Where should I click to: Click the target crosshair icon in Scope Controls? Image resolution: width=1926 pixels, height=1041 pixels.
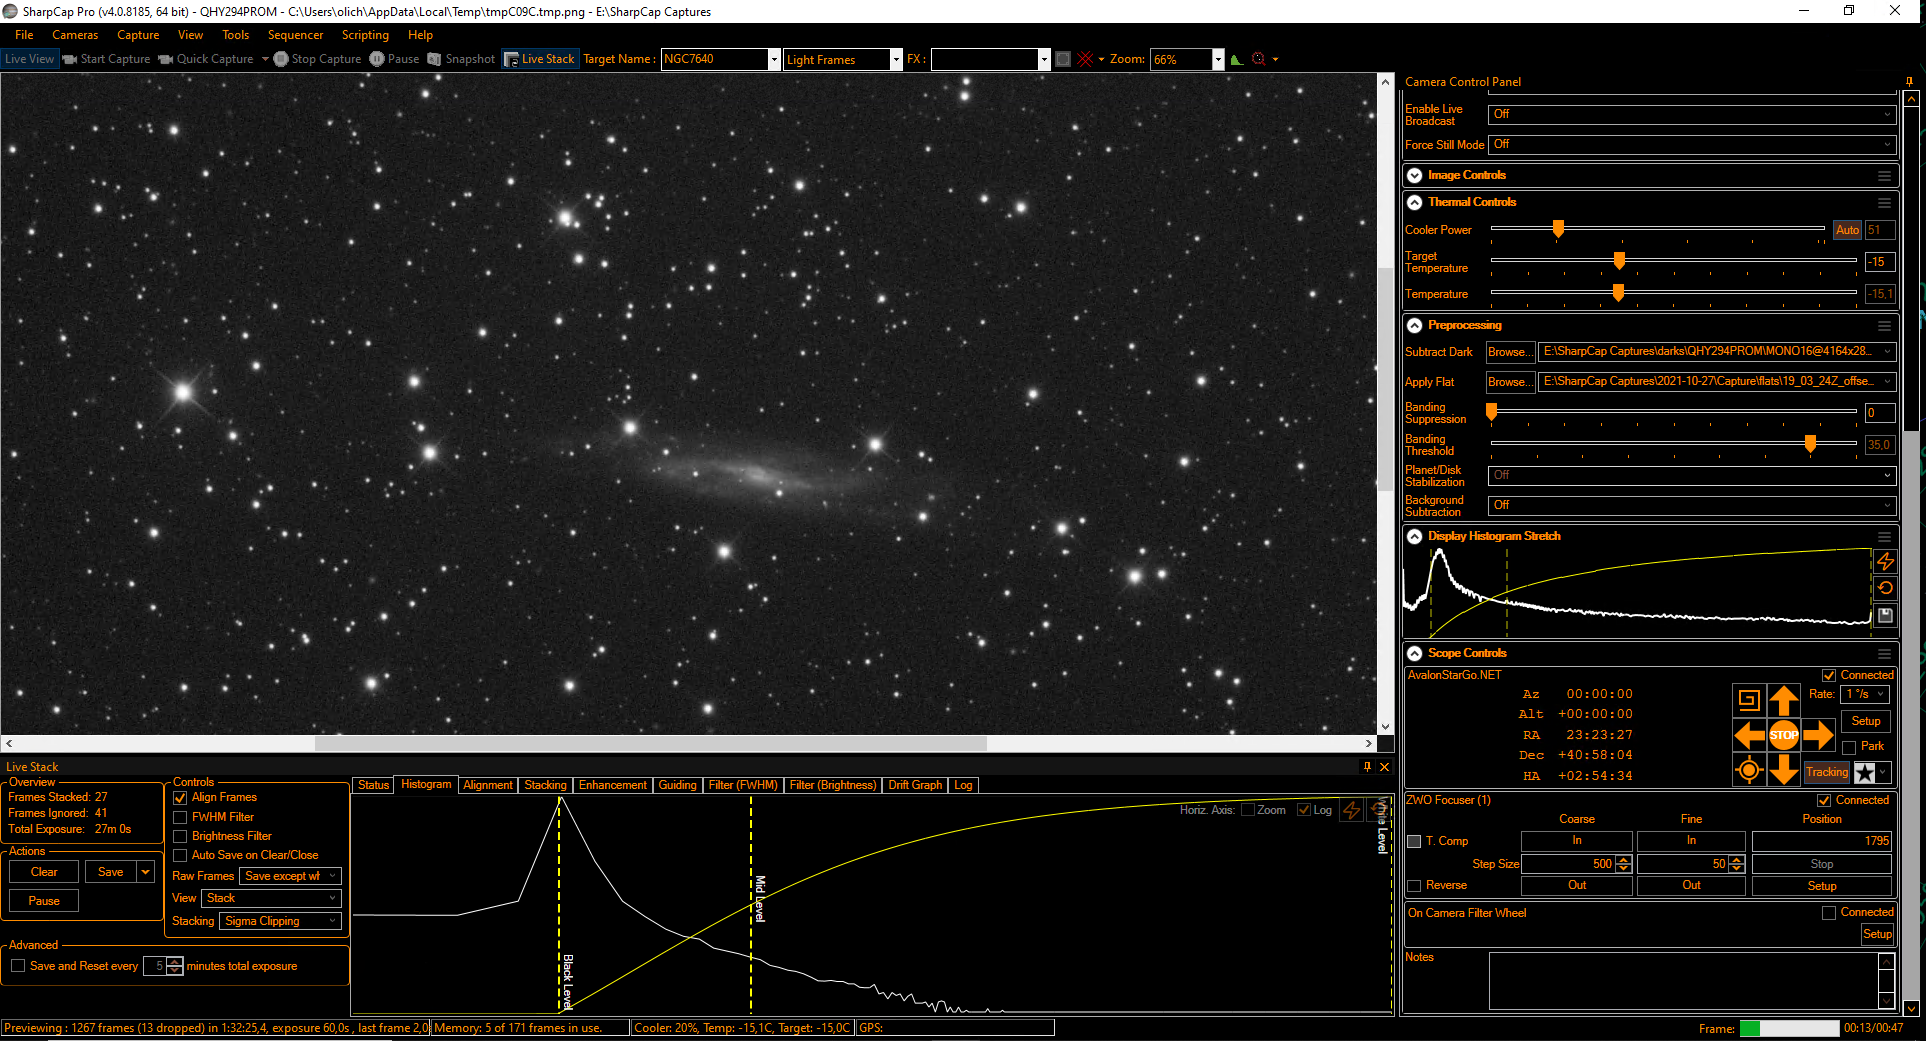pos(1749,770)
